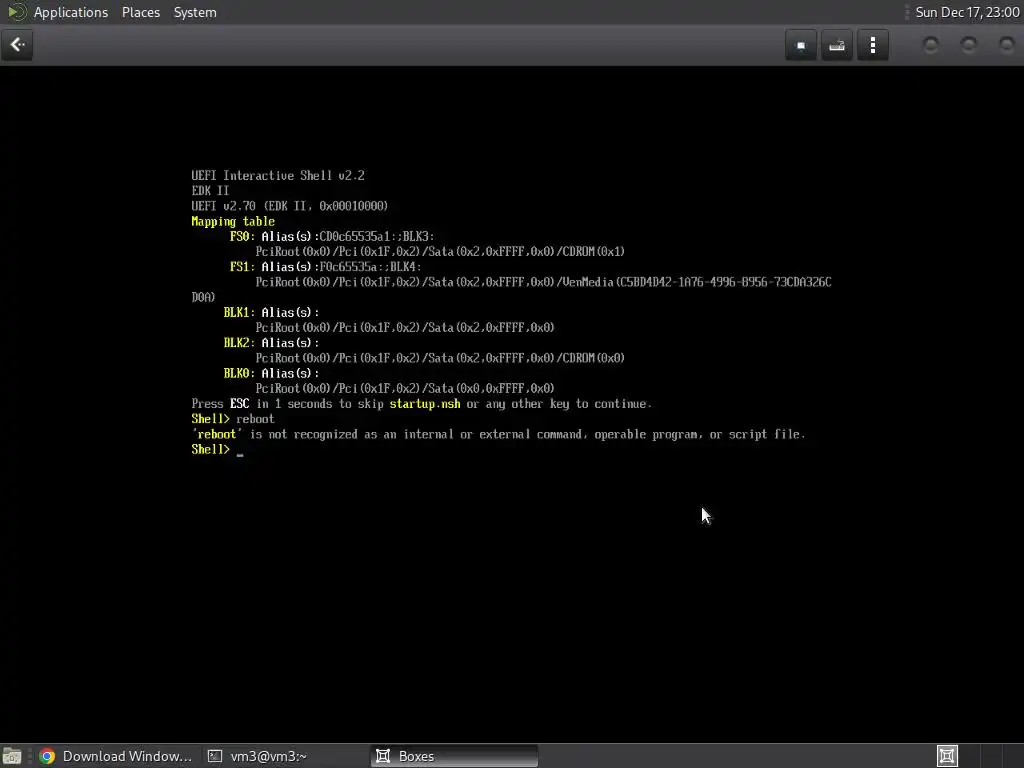The width and height of the screenshot is (1024, 768).
Task: Click the 'EDK II' line
Action: (x=210, y=191)
